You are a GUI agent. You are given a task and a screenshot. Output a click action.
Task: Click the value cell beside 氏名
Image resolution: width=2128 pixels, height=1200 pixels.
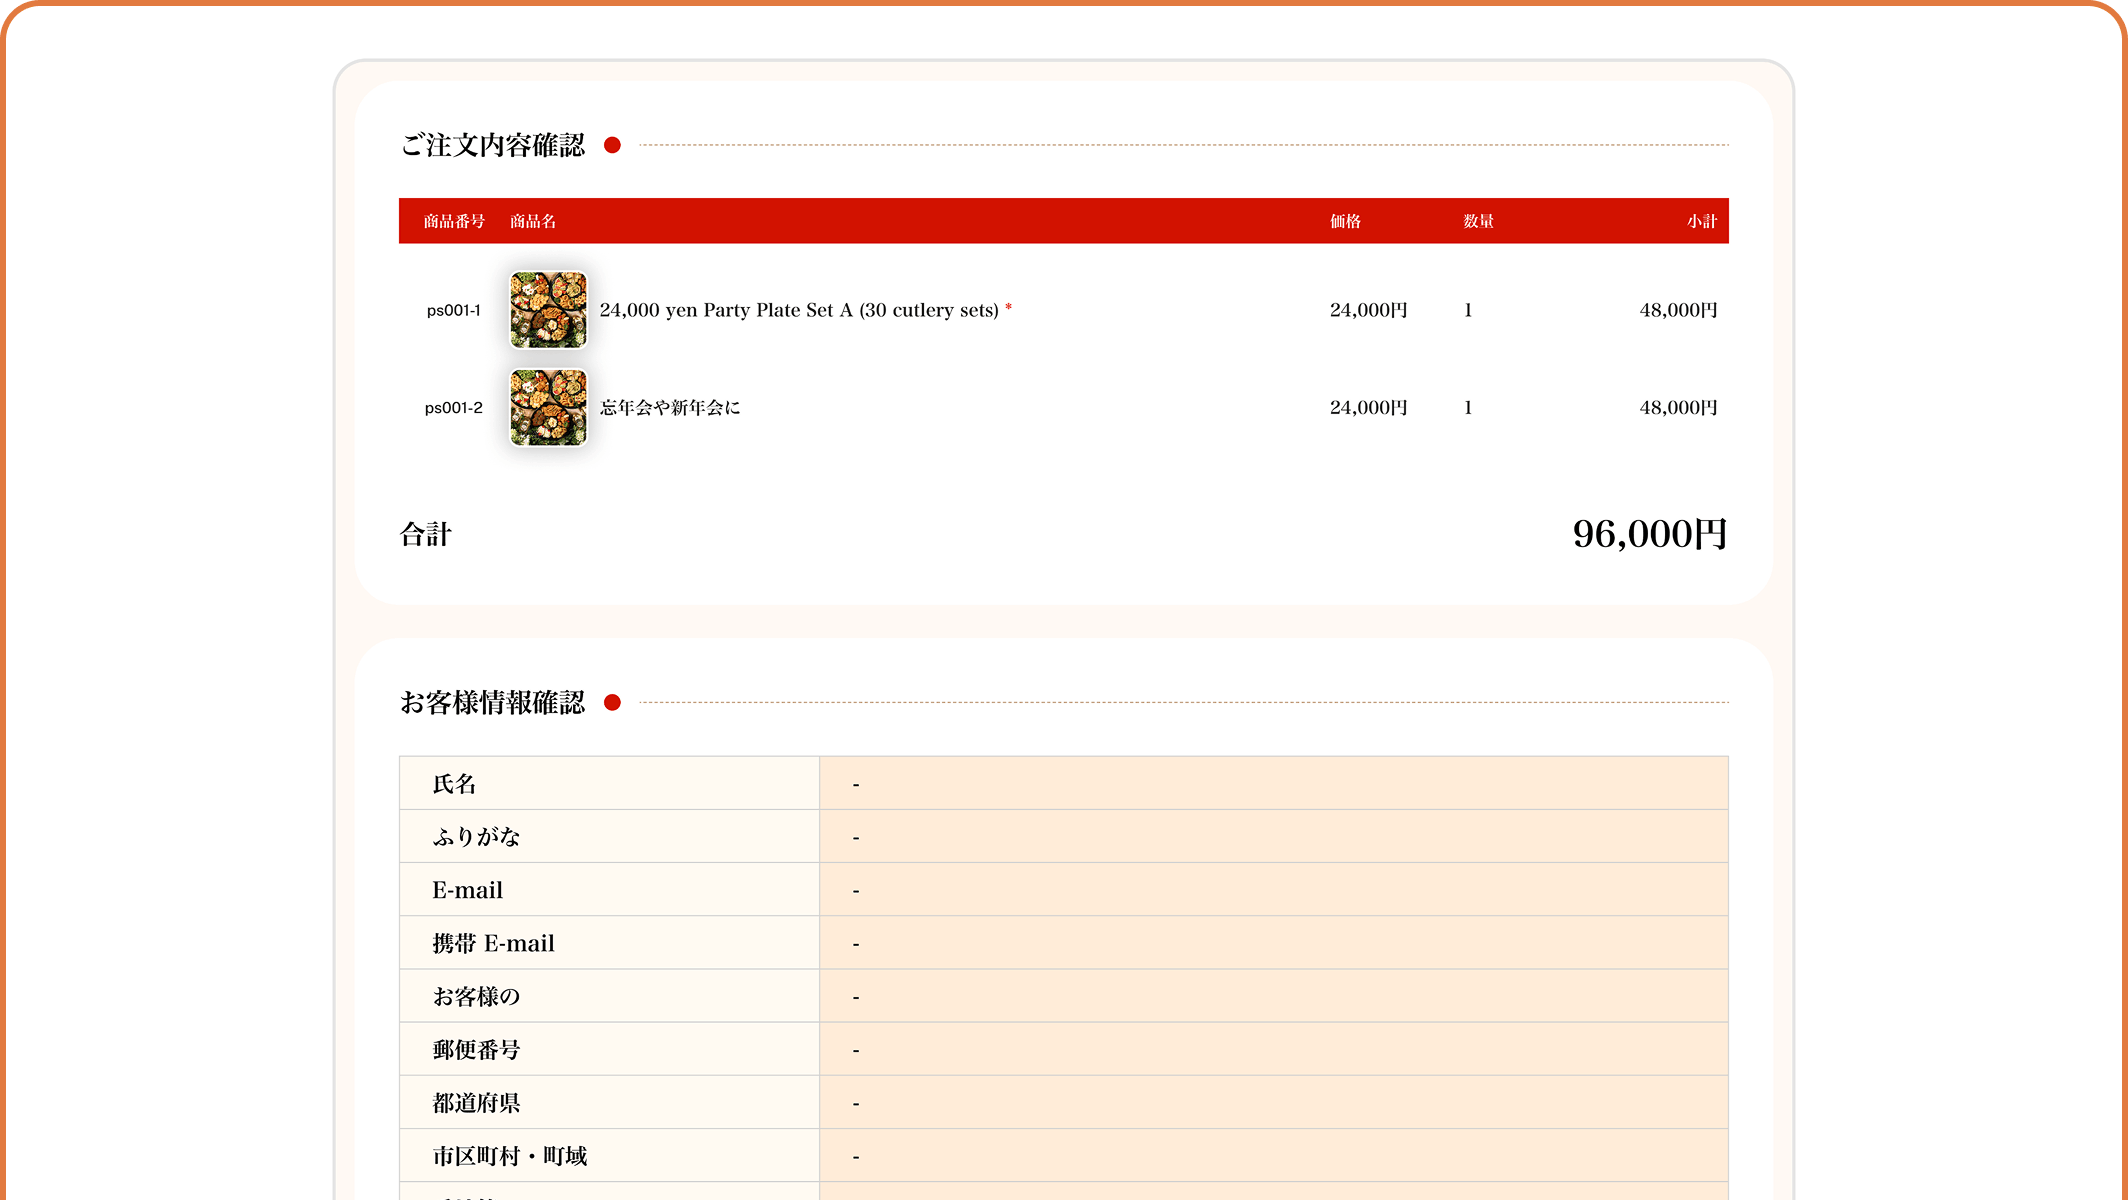click(x=1274, y=783)
